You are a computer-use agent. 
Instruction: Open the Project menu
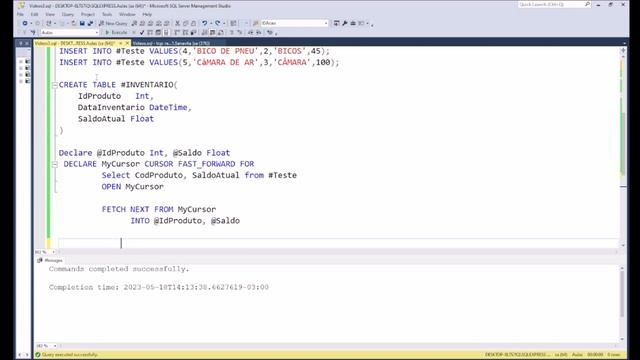click(x=87, y=14)
